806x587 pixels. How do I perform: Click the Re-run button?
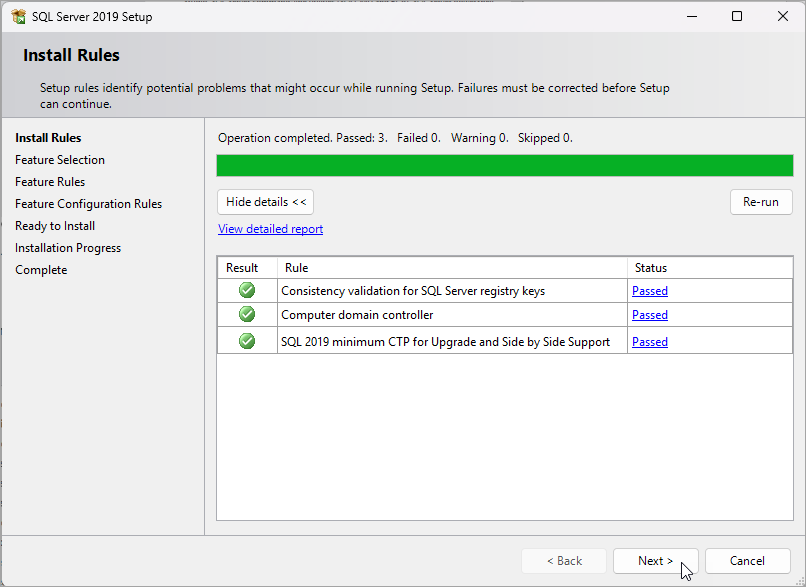pyautogui.click(x=761, y=202)
